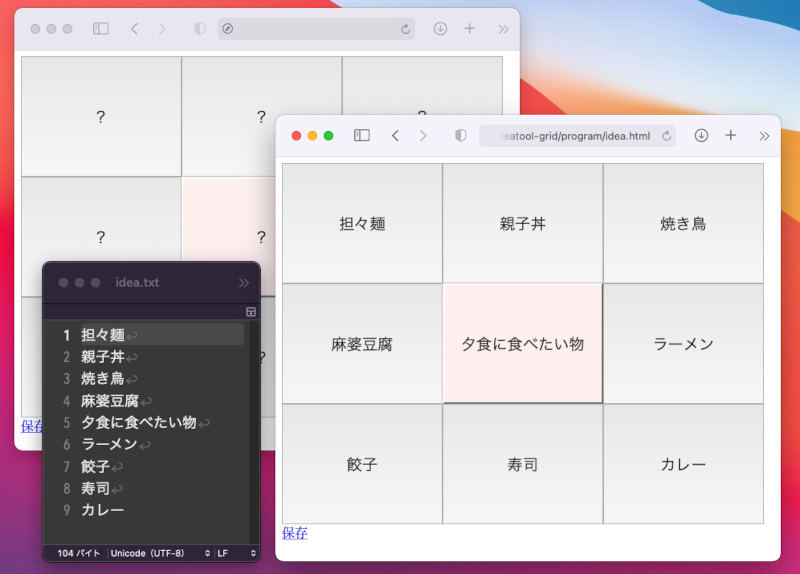Screen dimensions: 800x574
Task: Go forward in front Safari window
Action: (423, 135)
